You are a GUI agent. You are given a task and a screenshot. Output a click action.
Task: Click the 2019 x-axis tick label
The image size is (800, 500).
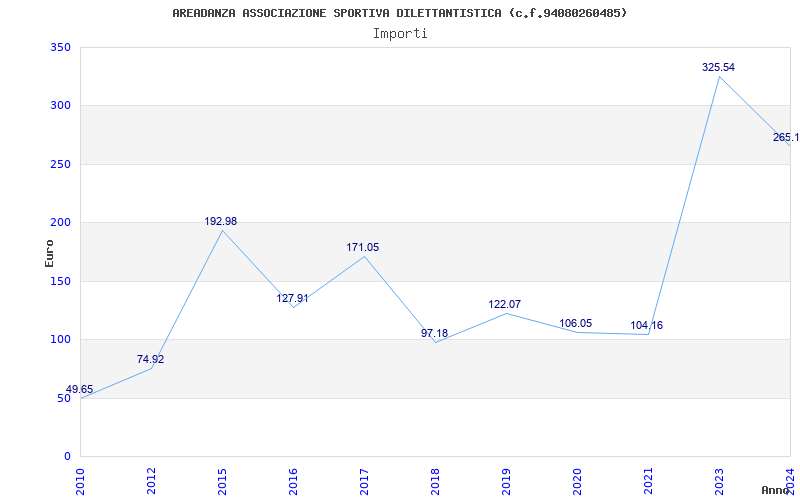506,481
